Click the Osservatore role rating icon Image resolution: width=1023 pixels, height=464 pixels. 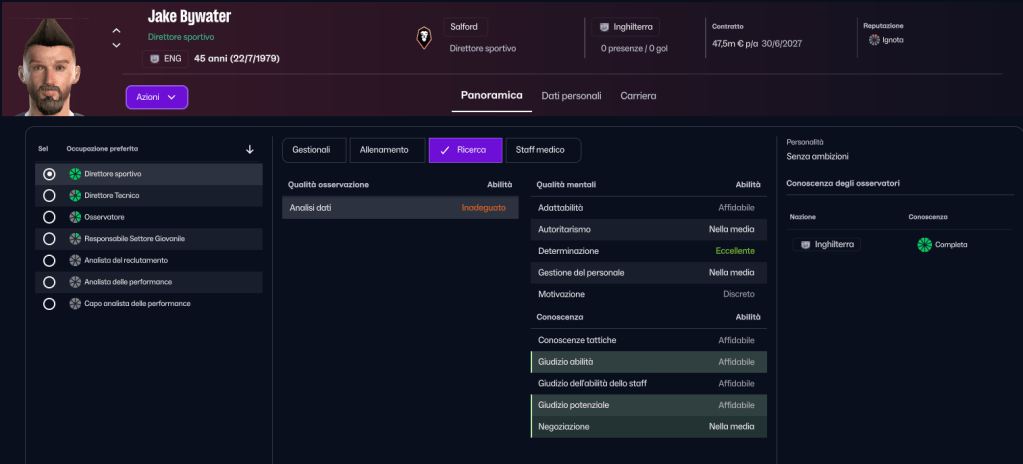(75, 217)
